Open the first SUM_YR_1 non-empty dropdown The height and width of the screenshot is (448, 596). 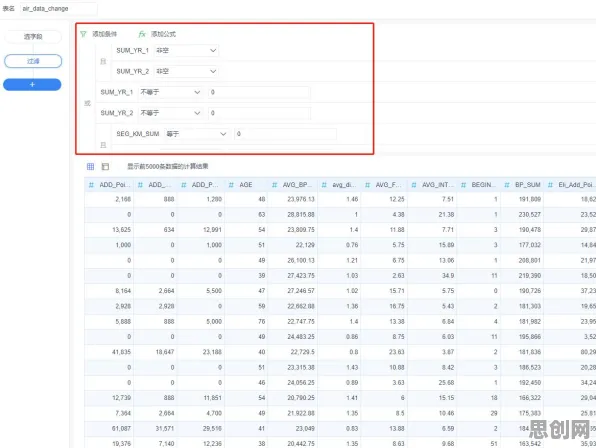186,51
